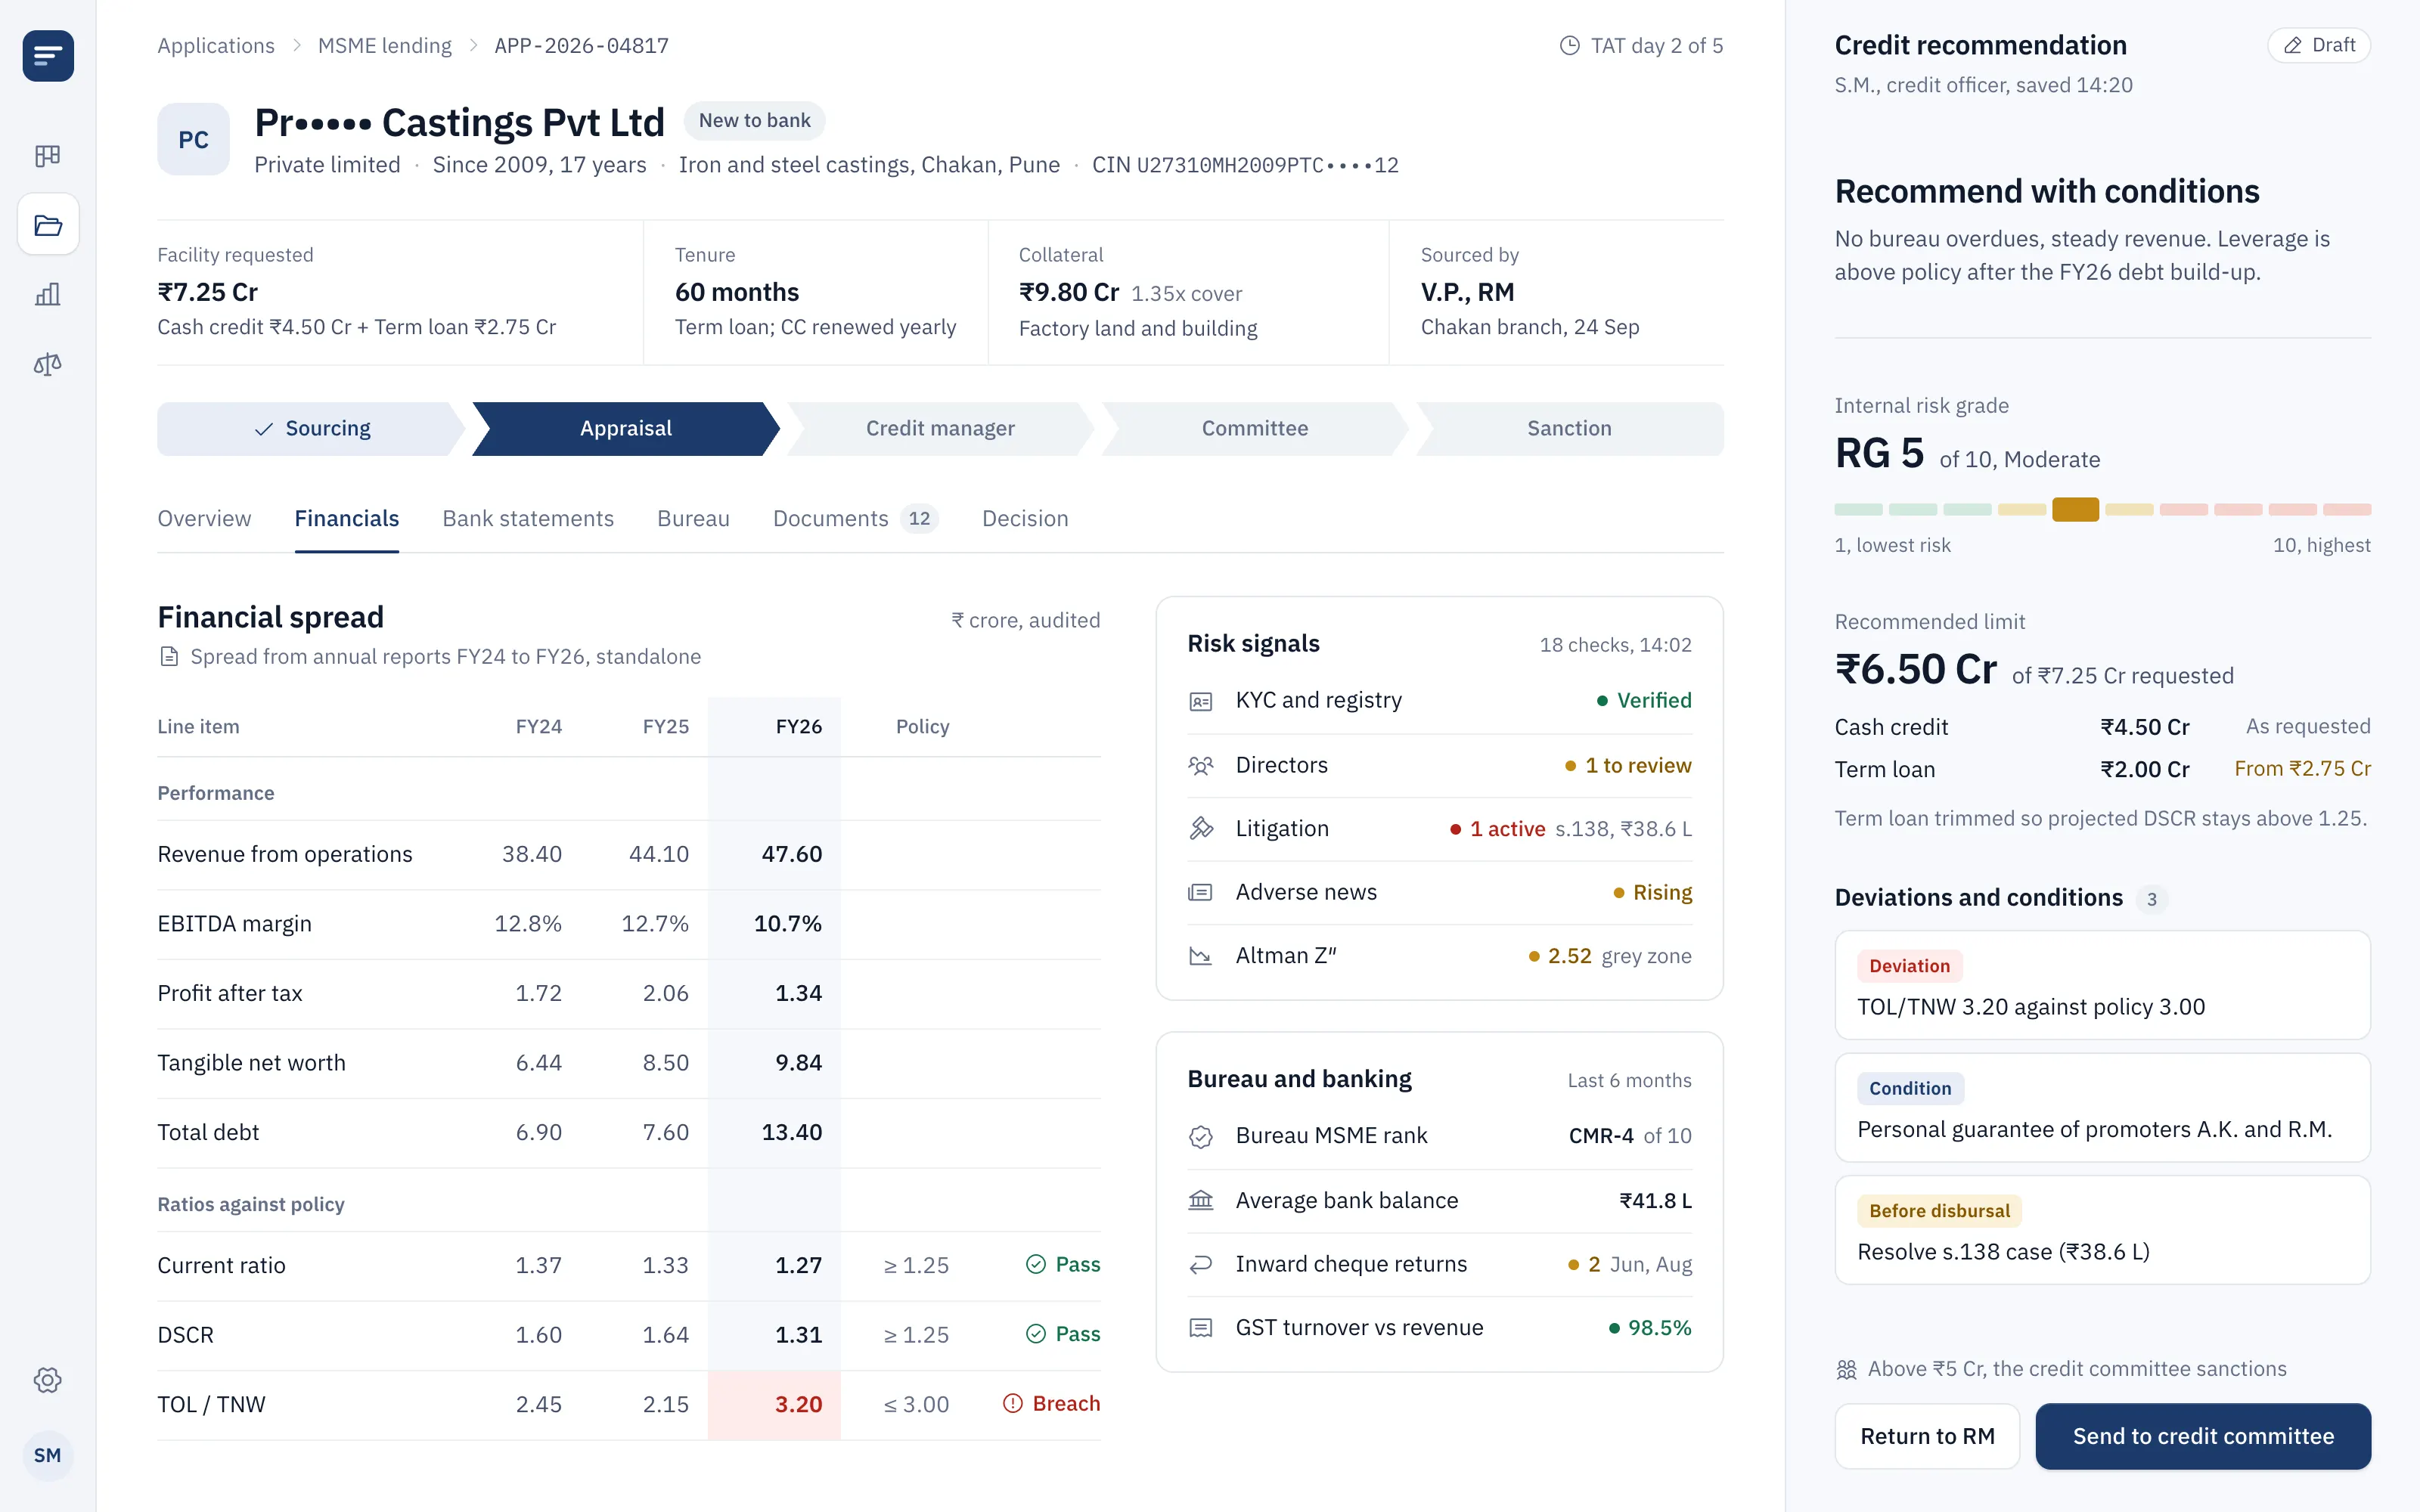Click Return to RM button

click(1927, 1436)
